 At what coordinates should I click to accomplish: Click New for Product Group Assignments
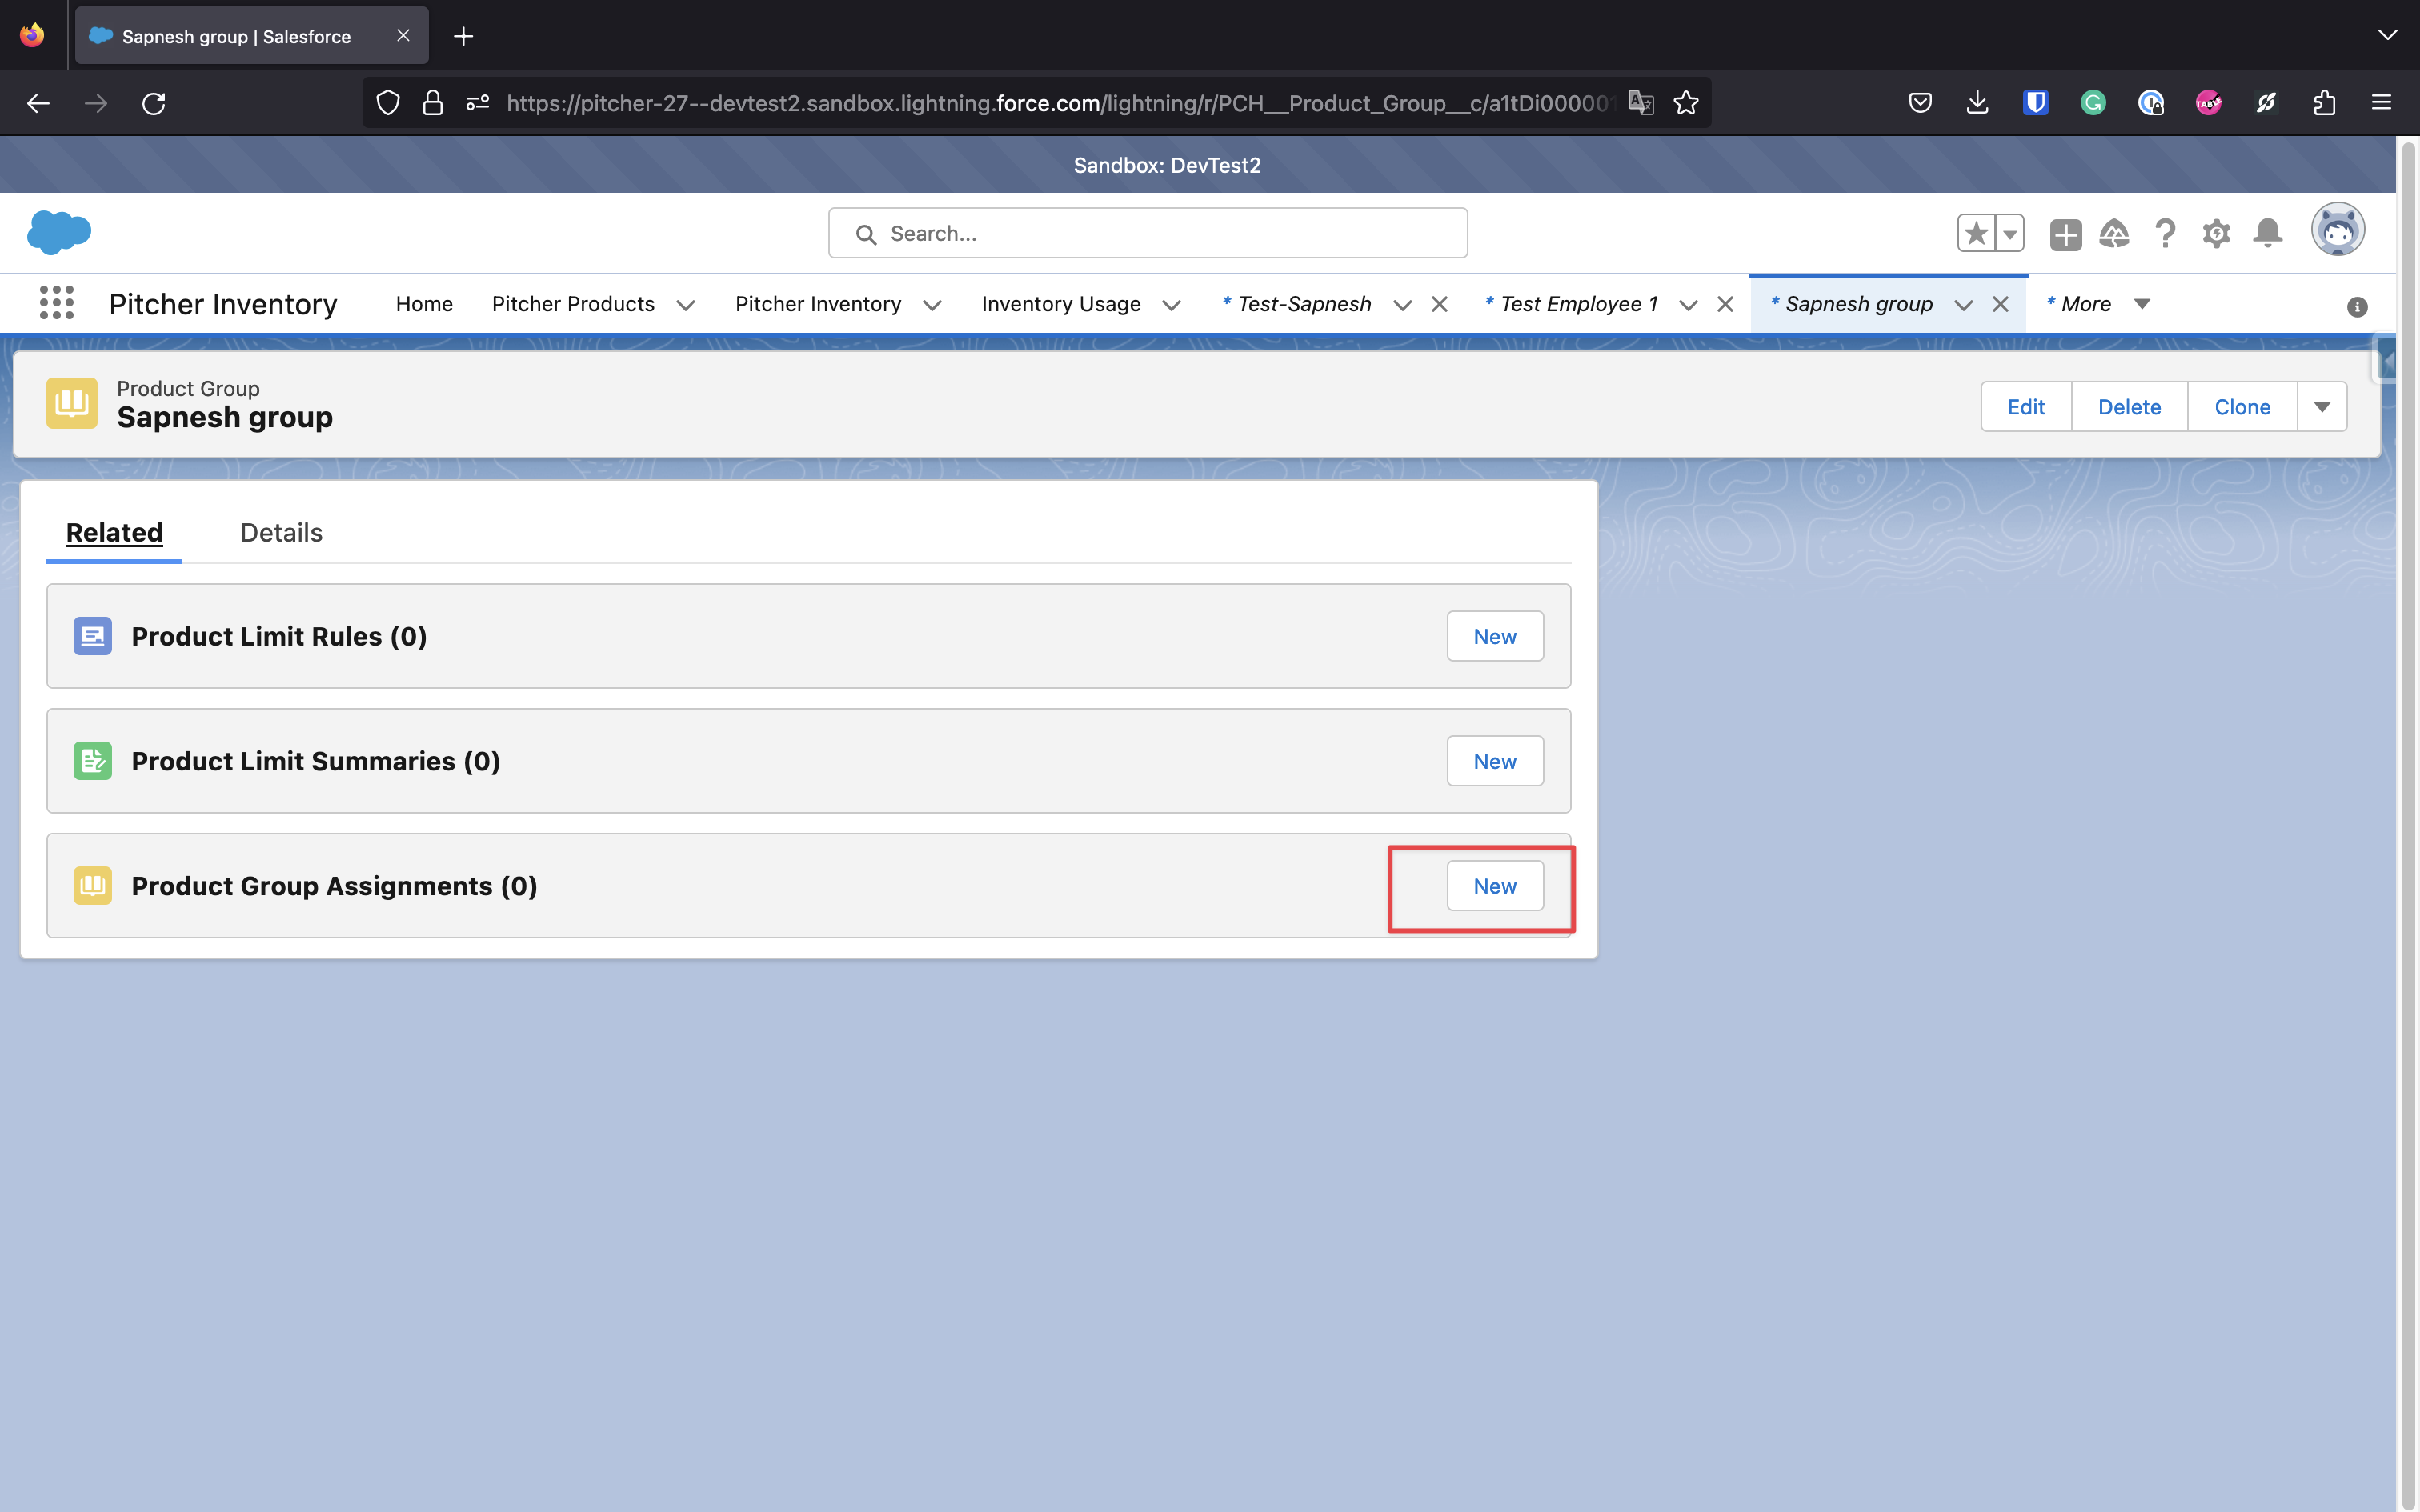click(1494, 886)
